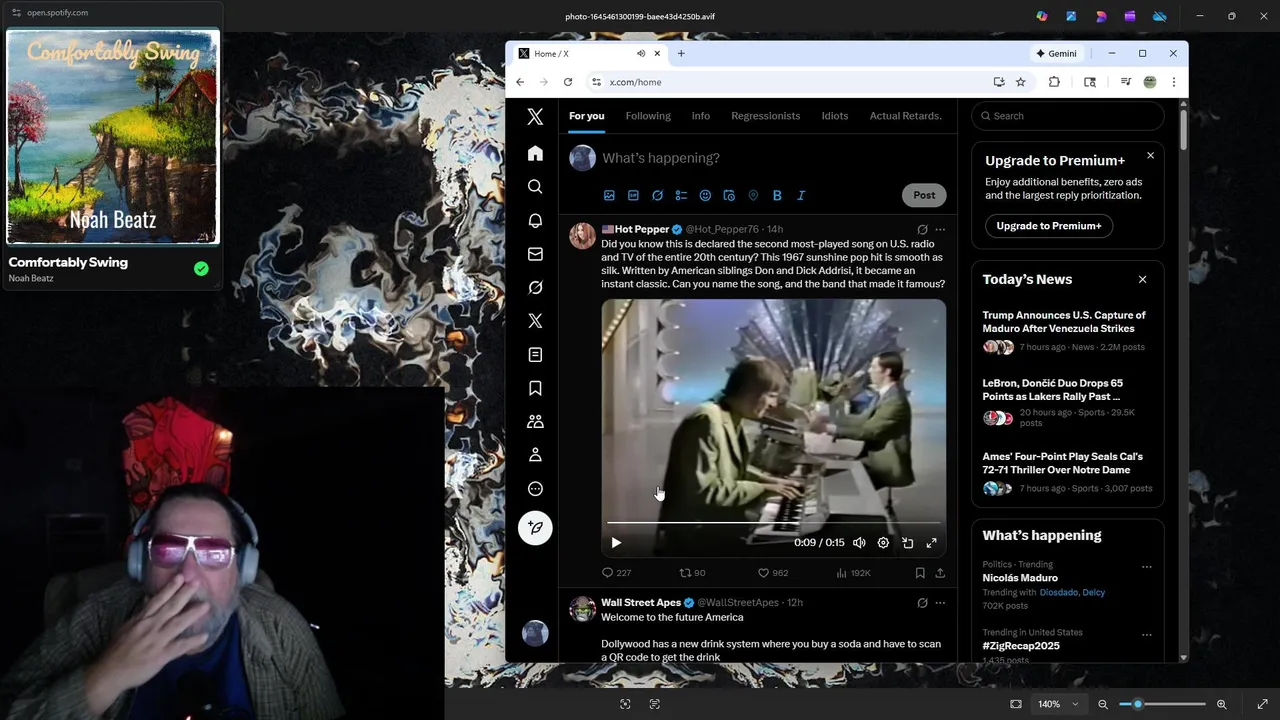Open Chrome three-dot menu
Image resolution: width=1280 pixels, height=720 pixels.
(x=1174, y=82)
